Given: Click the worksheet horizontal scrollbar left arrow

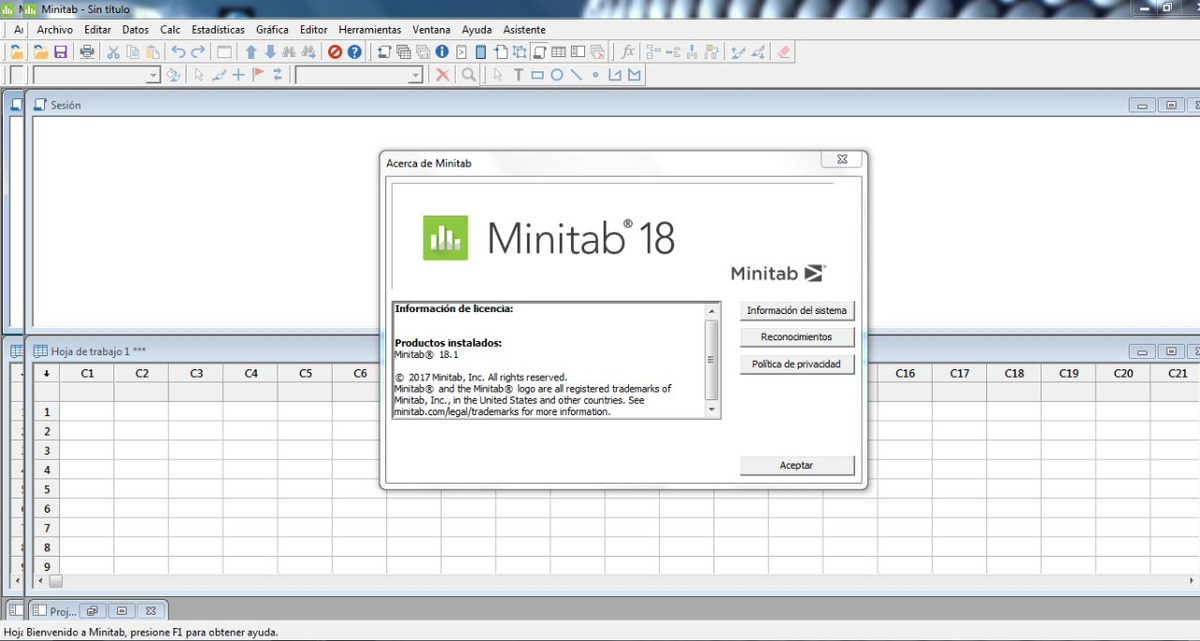Looking at the screenshot, I should (41, 580).
